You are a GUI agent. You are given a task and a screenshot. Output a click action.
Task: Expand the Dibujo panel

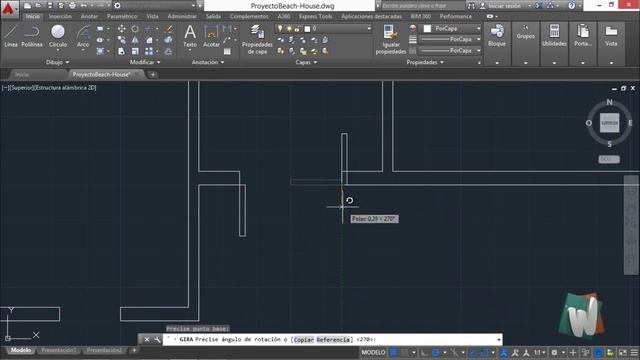58,62
